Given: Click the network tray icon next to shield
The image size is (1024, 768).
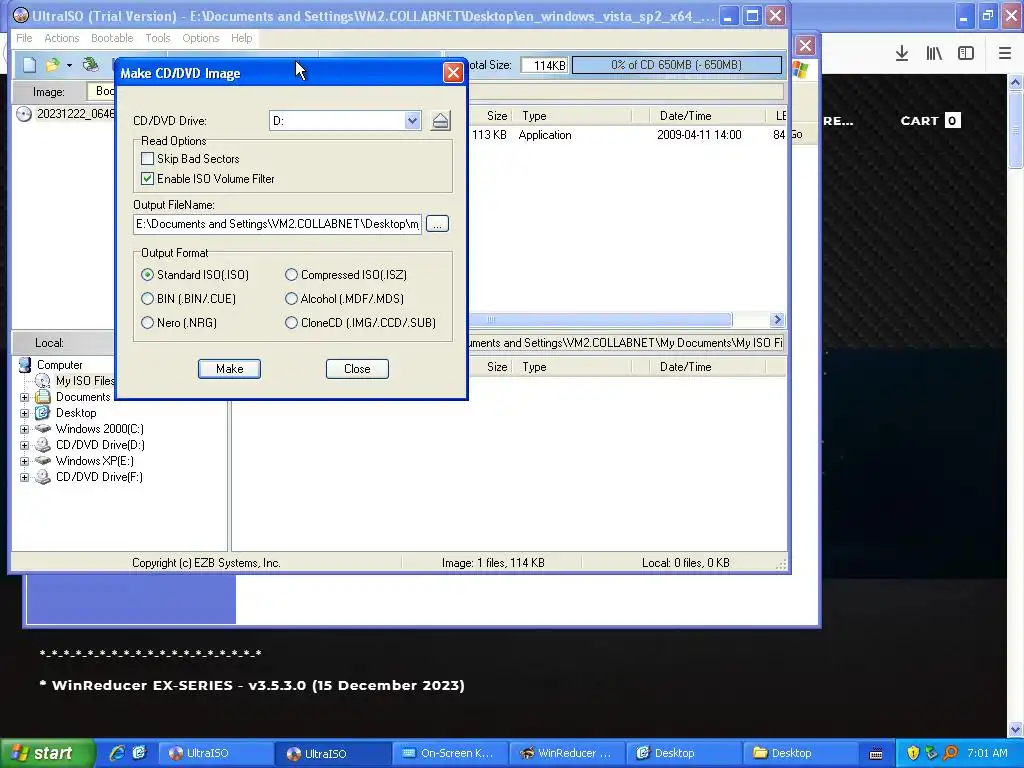Looking at the screenshot, I should [x=932, y=753].
